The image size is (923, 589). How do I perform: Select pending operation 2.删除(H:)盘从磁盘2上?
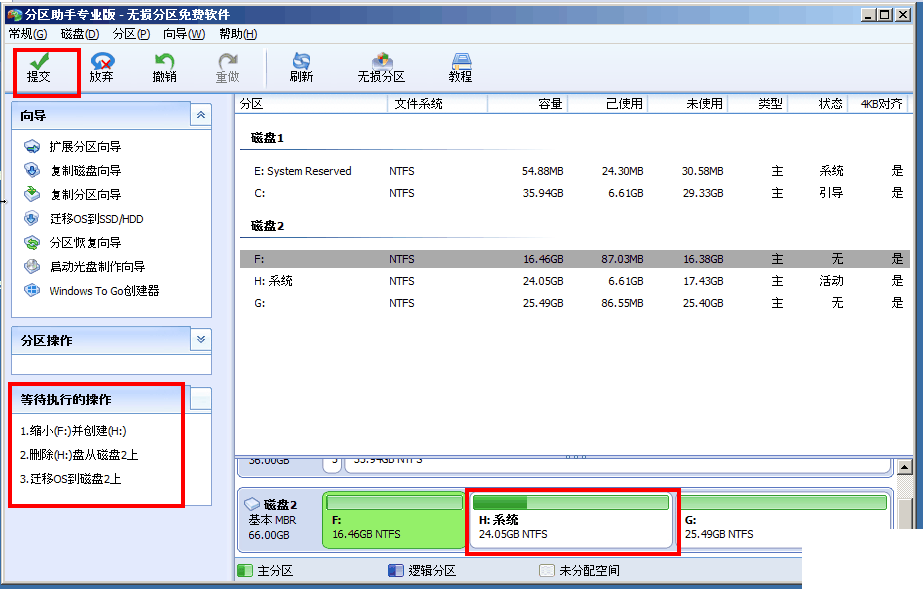pos(79,455)
